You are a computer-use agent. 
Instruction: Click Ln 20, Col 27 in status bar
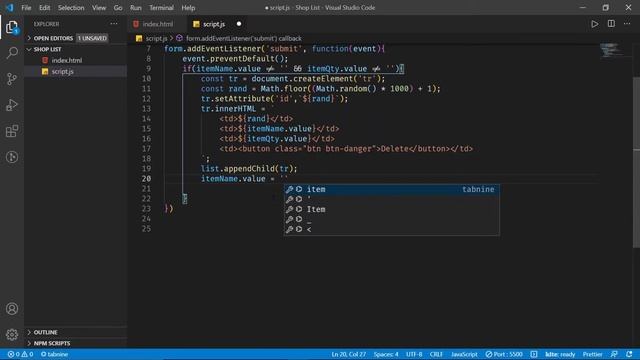coord(349,354)
